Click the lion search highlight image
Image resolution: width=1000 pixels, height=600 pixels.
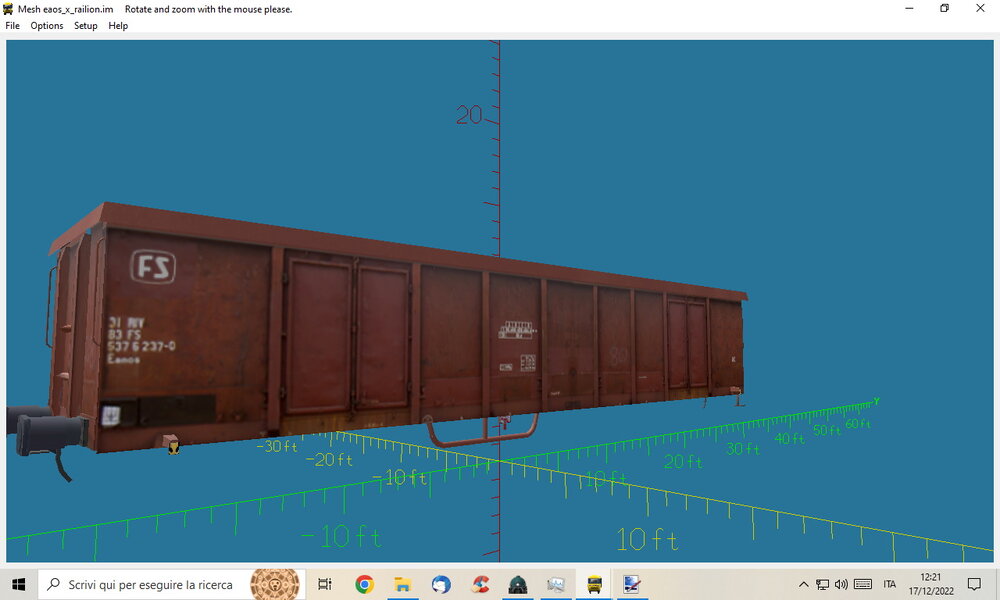275,584
